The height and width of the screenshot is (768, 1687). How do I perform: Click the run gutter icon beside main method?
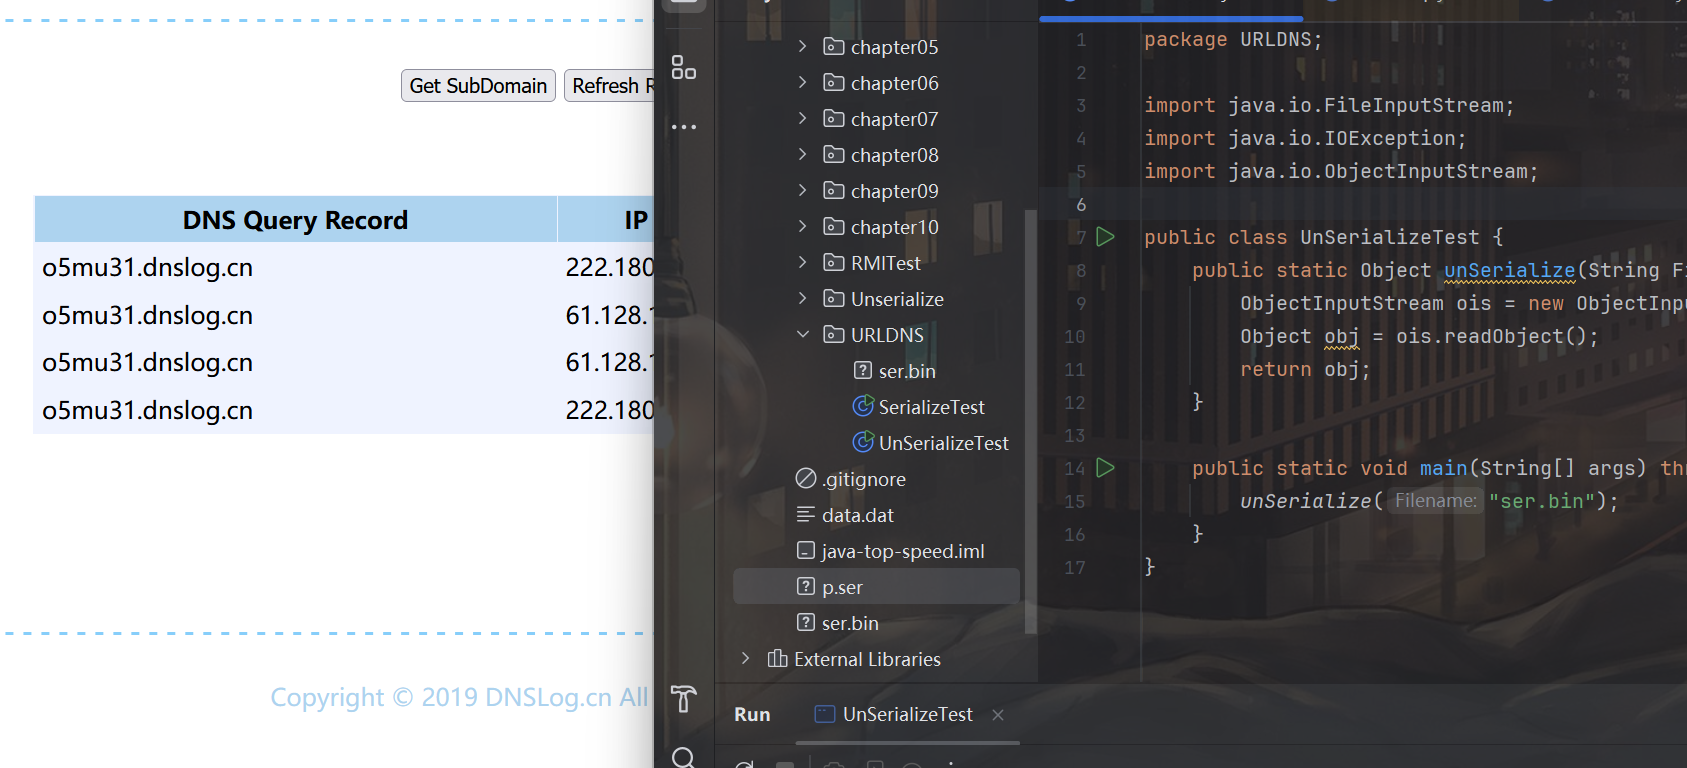click(x=1105, y=468)
